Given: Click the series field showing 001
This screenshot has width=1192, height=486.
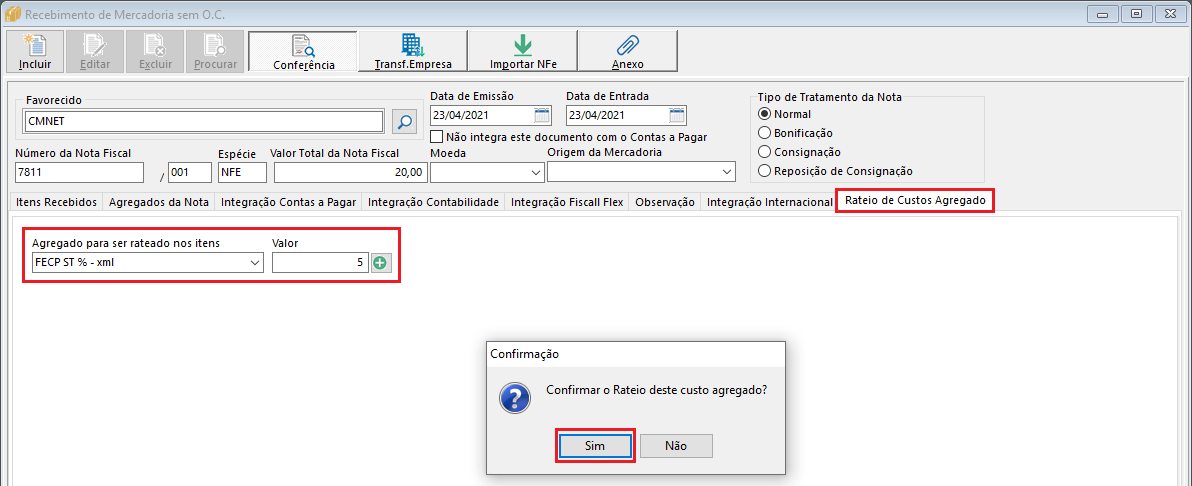Looking at the screenshot, I should 190,173.
